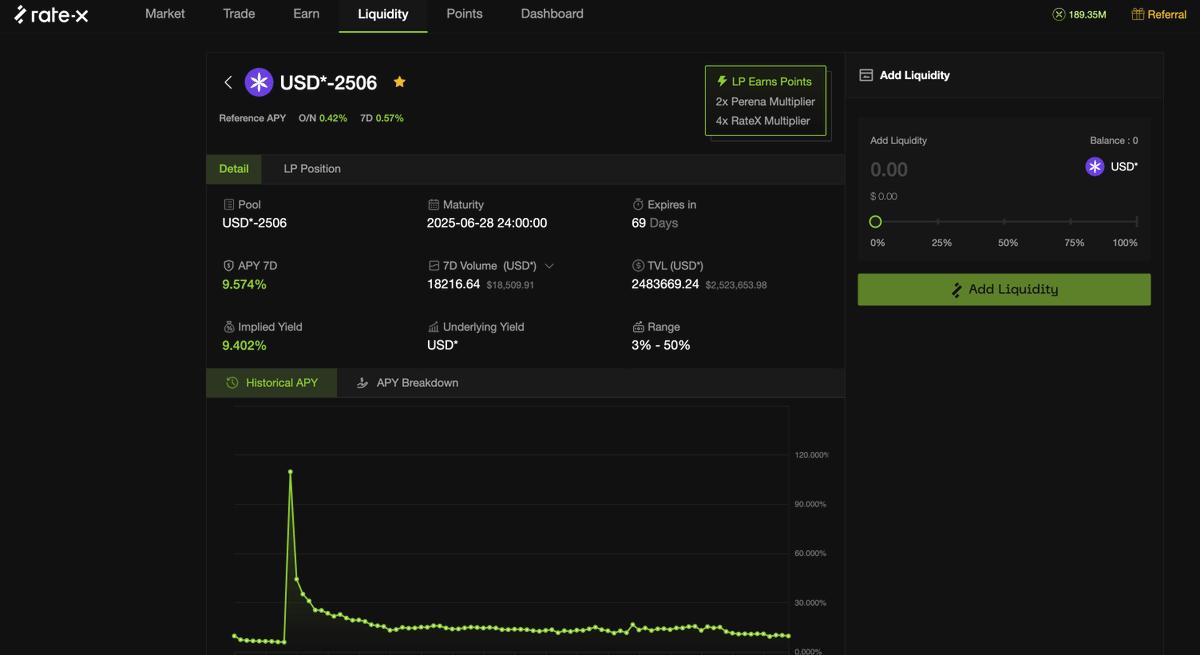The height and width of the screenshot is (655, 1200).
Task: Click the lightning bolt LP Earns Points icon
Action: coord(722,81)
